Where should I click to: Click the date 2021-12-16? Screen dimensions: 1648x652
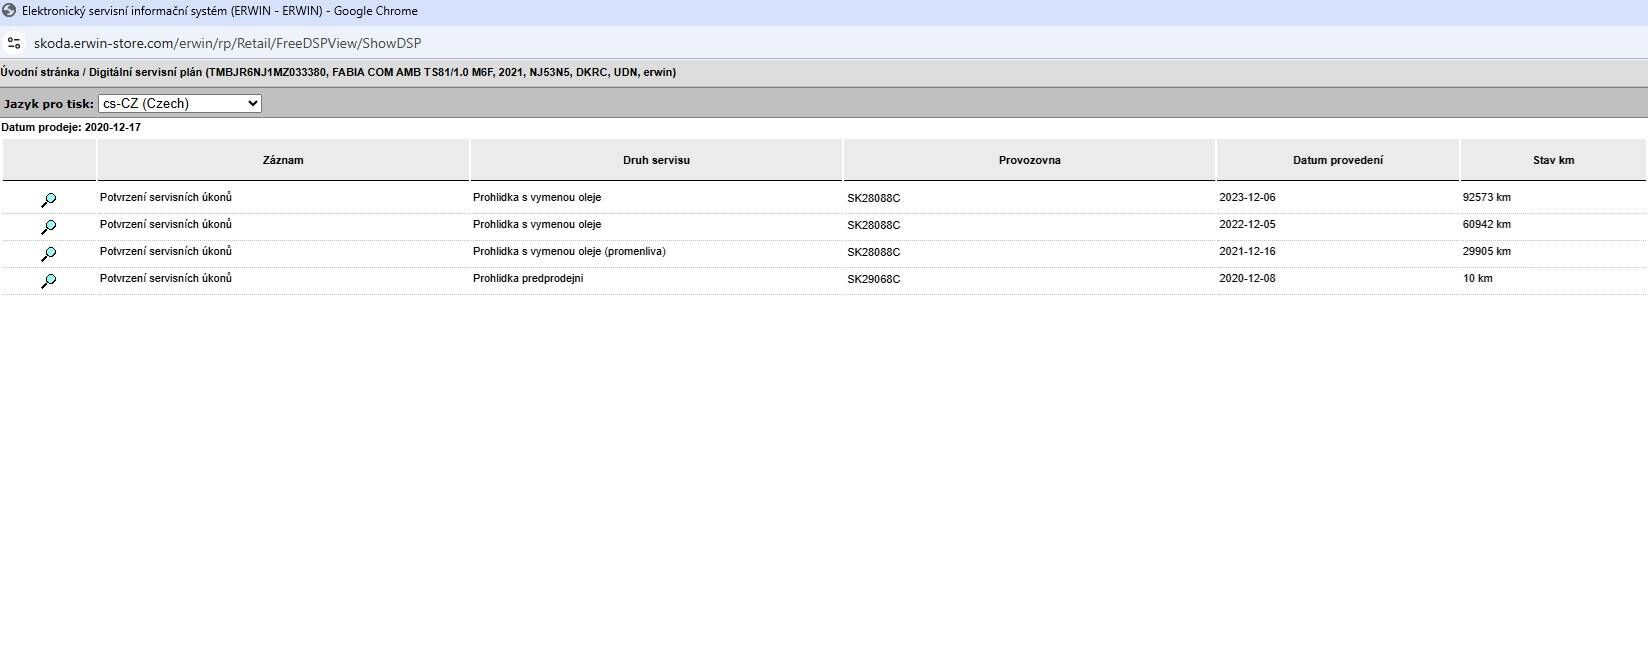[x=1247, y=251]
